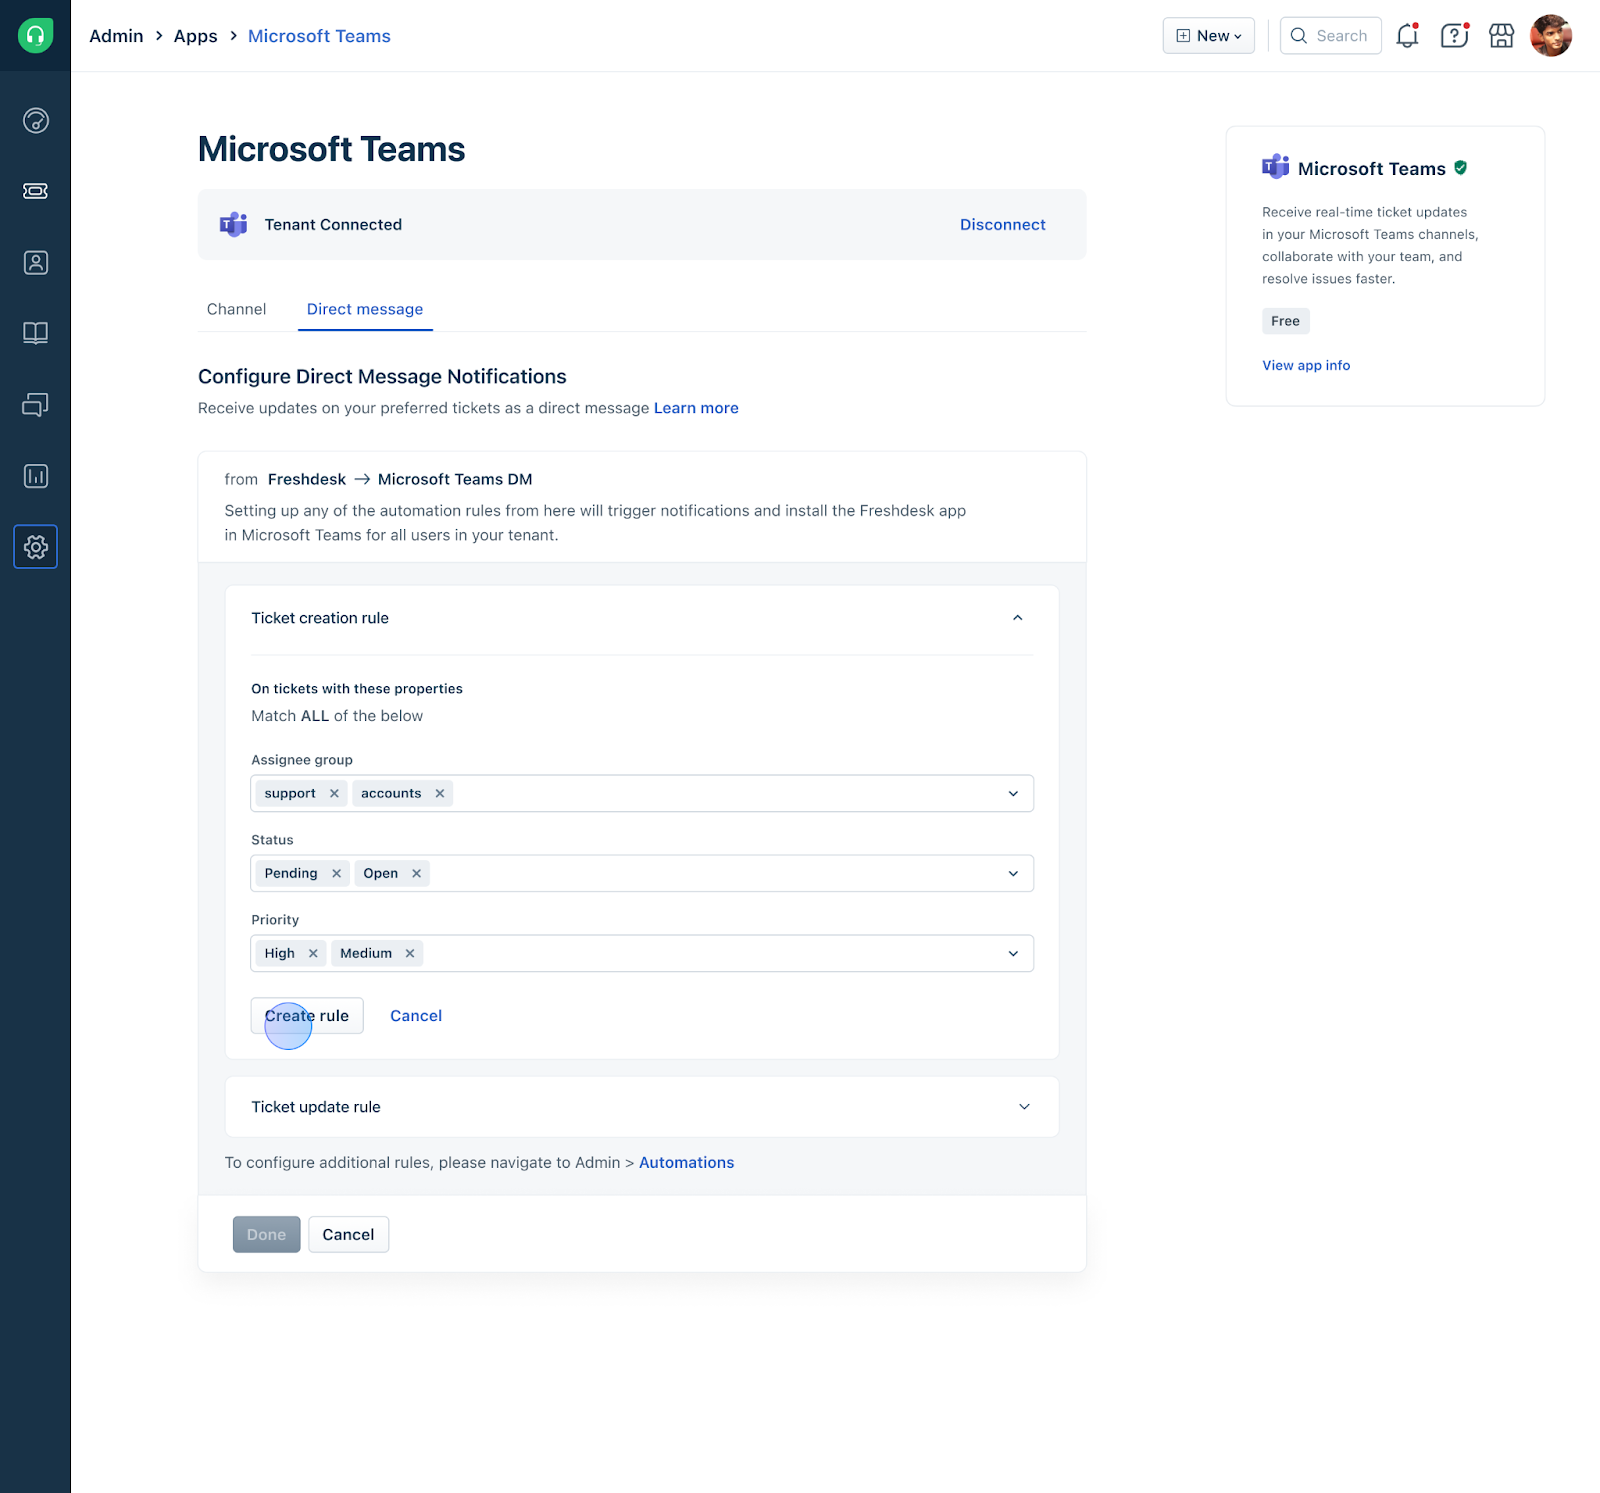
Task: Click the Create rule button
Action: (x=307, y=1016)
